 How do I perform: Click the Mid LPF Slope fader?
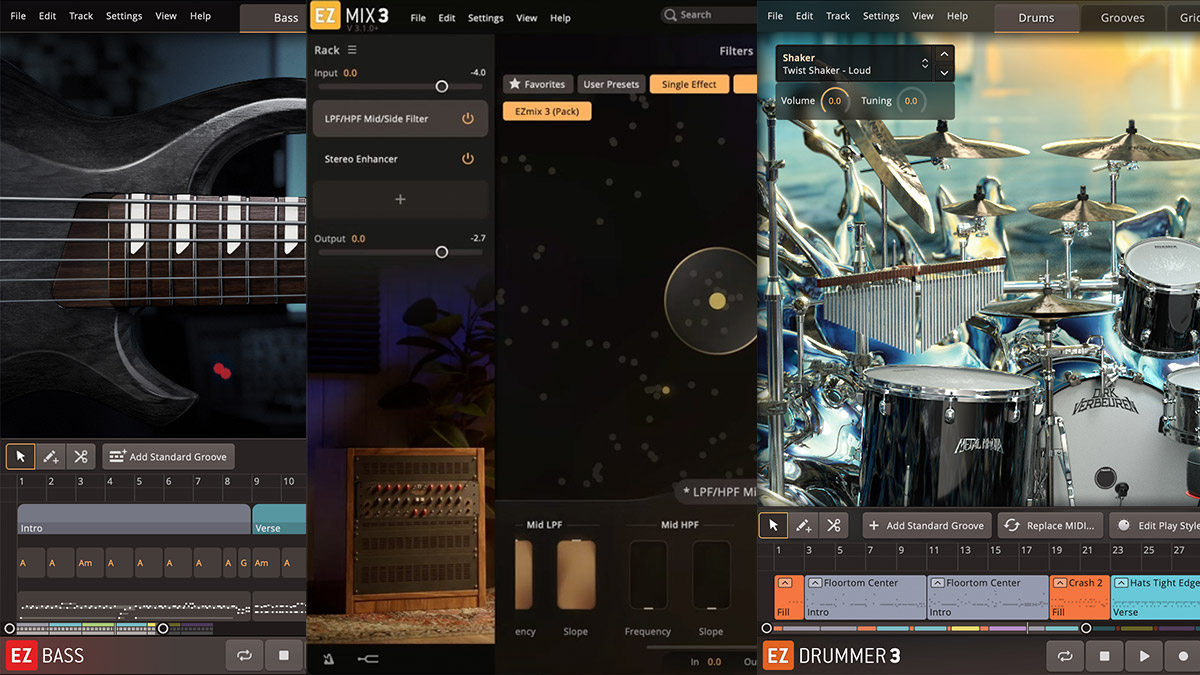click(576, 575)
